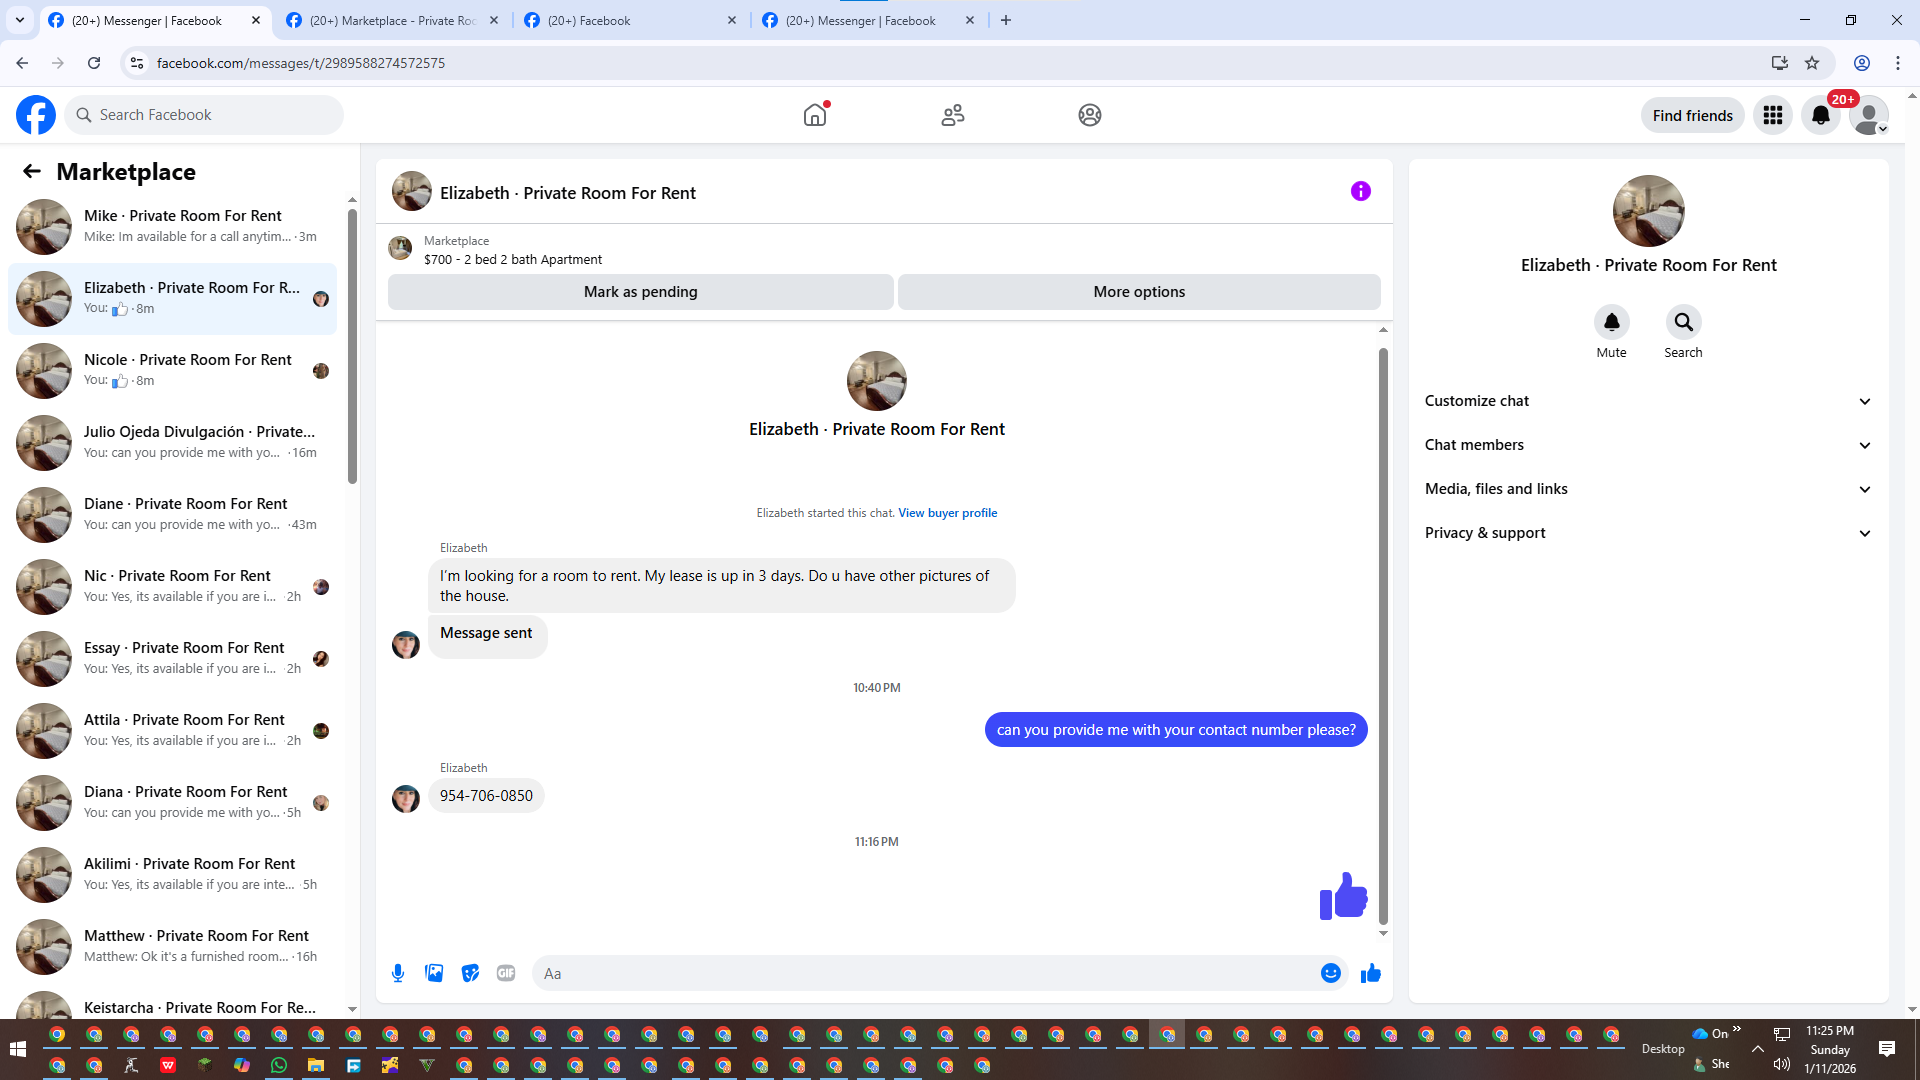Click the chat messages scrollbar

[1383, 636]
